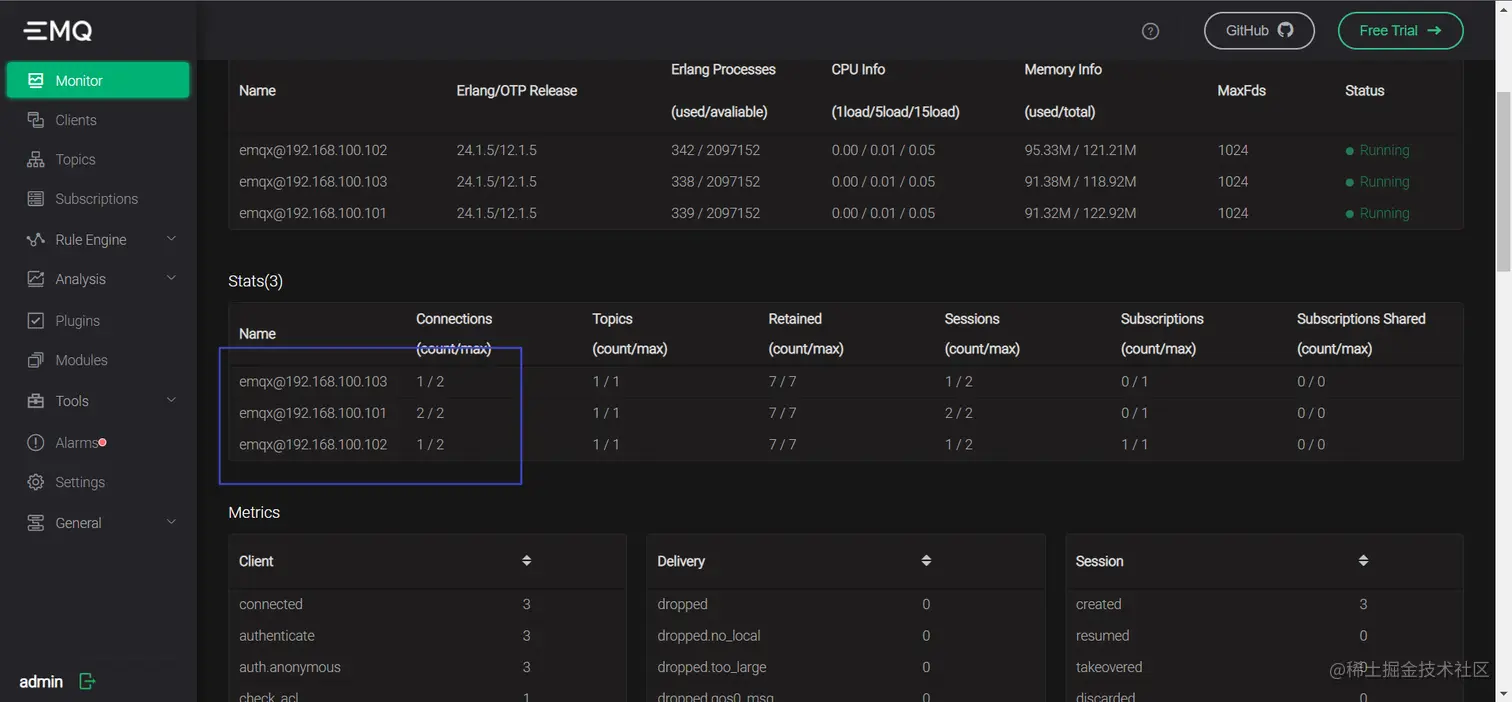This screenshot has width=1512, height=702.
Task: Click the Subscriptions sidebar icon
Action: point(36,199)
